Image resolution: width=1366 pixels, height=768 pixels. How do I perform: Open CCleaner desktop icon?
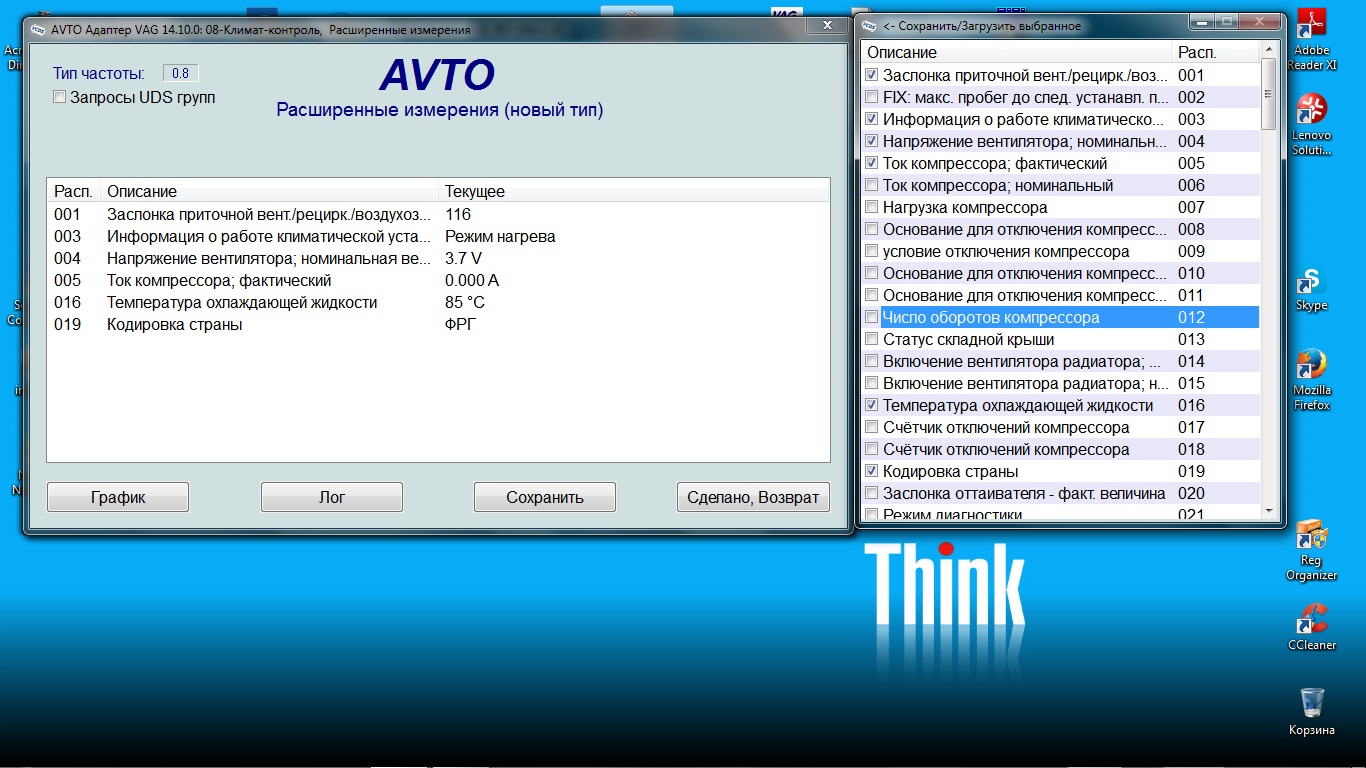click(1311, 620)
